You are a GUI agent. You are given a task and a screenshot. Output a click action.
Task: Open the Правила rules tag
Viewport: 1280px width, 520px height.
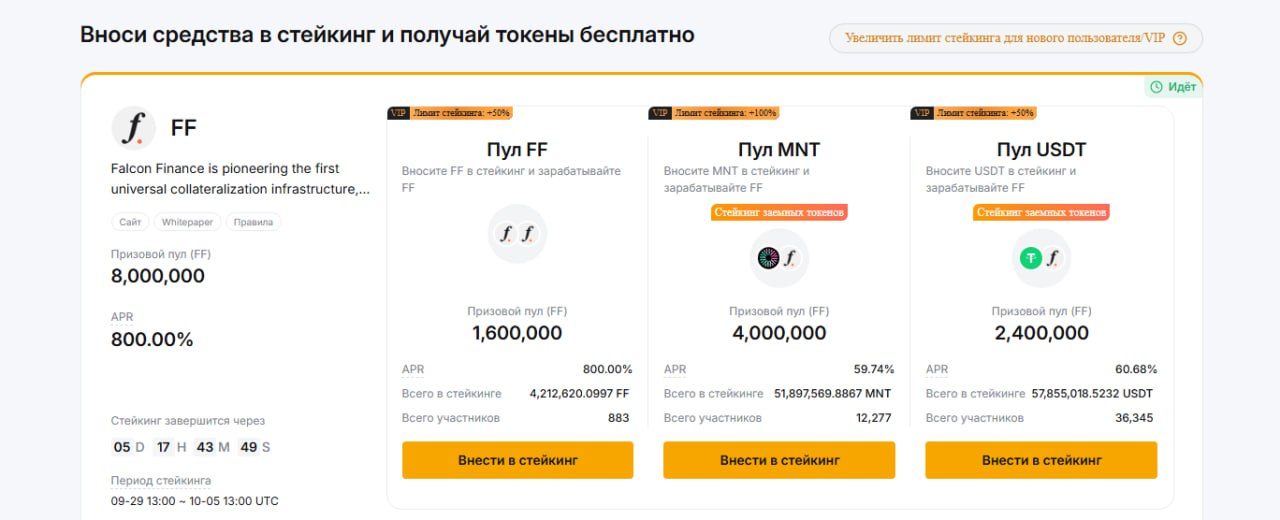253,222
